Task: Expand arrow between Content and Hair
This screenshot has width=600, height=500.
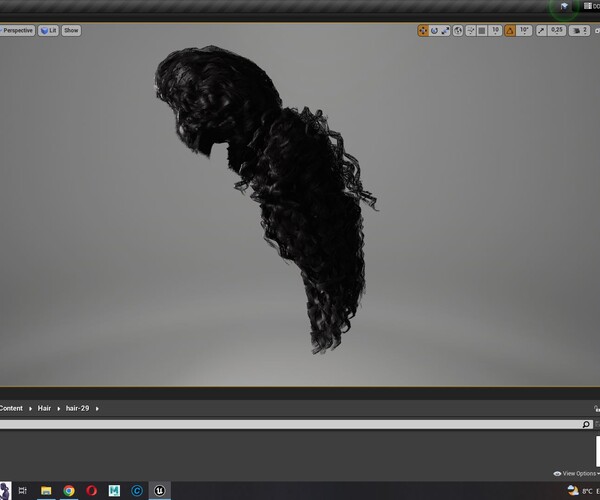Action: pyautogui.click(x=30, y=409)
